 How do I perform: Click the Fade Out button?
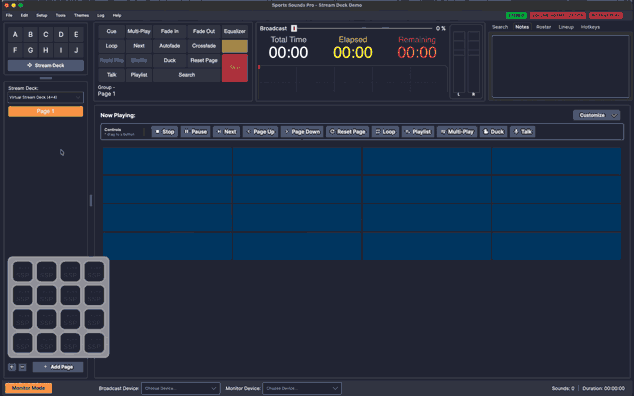[204, 31]
